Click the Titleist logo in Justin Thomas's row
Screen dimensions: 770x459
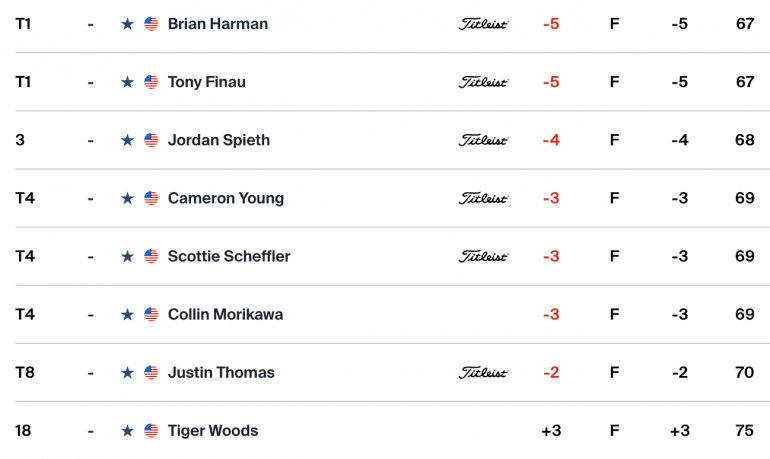(483, 373)
